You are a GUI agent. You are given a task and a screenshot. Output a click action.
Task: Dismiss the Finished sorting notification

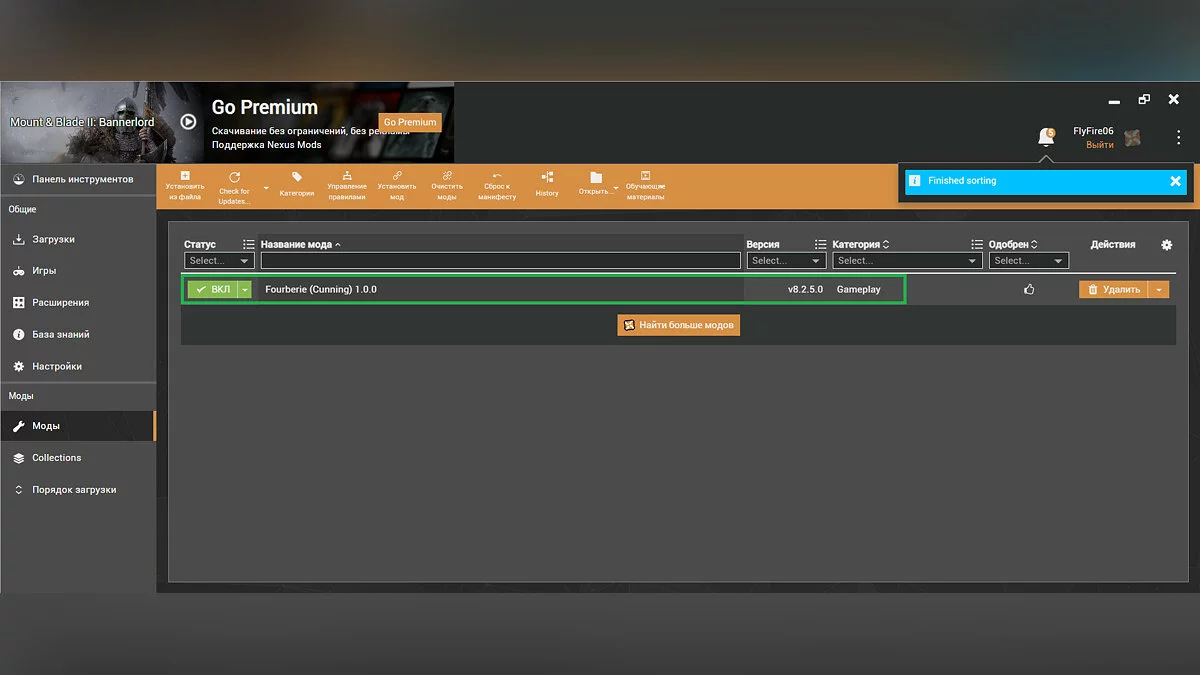1176,181
